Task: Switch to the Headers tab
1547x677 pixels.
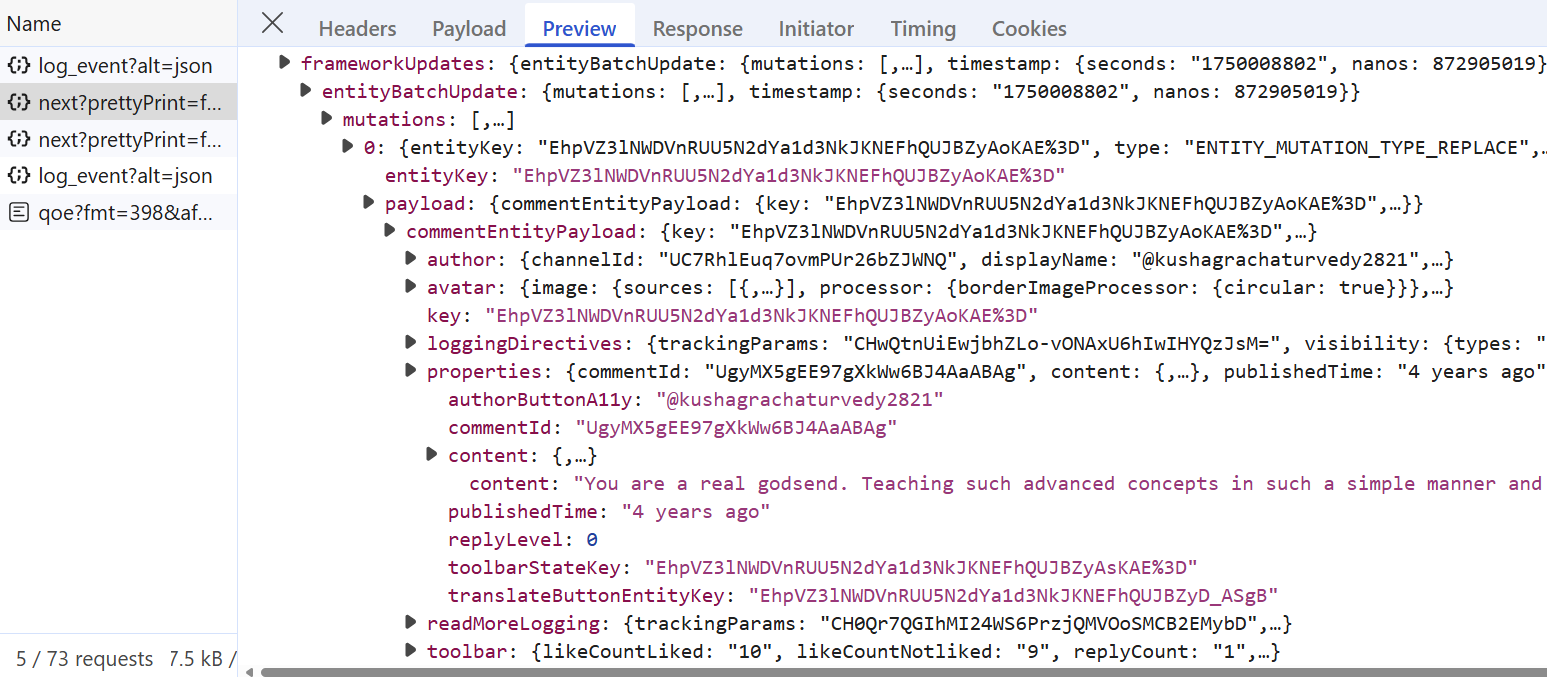Action: coord(357,29)
